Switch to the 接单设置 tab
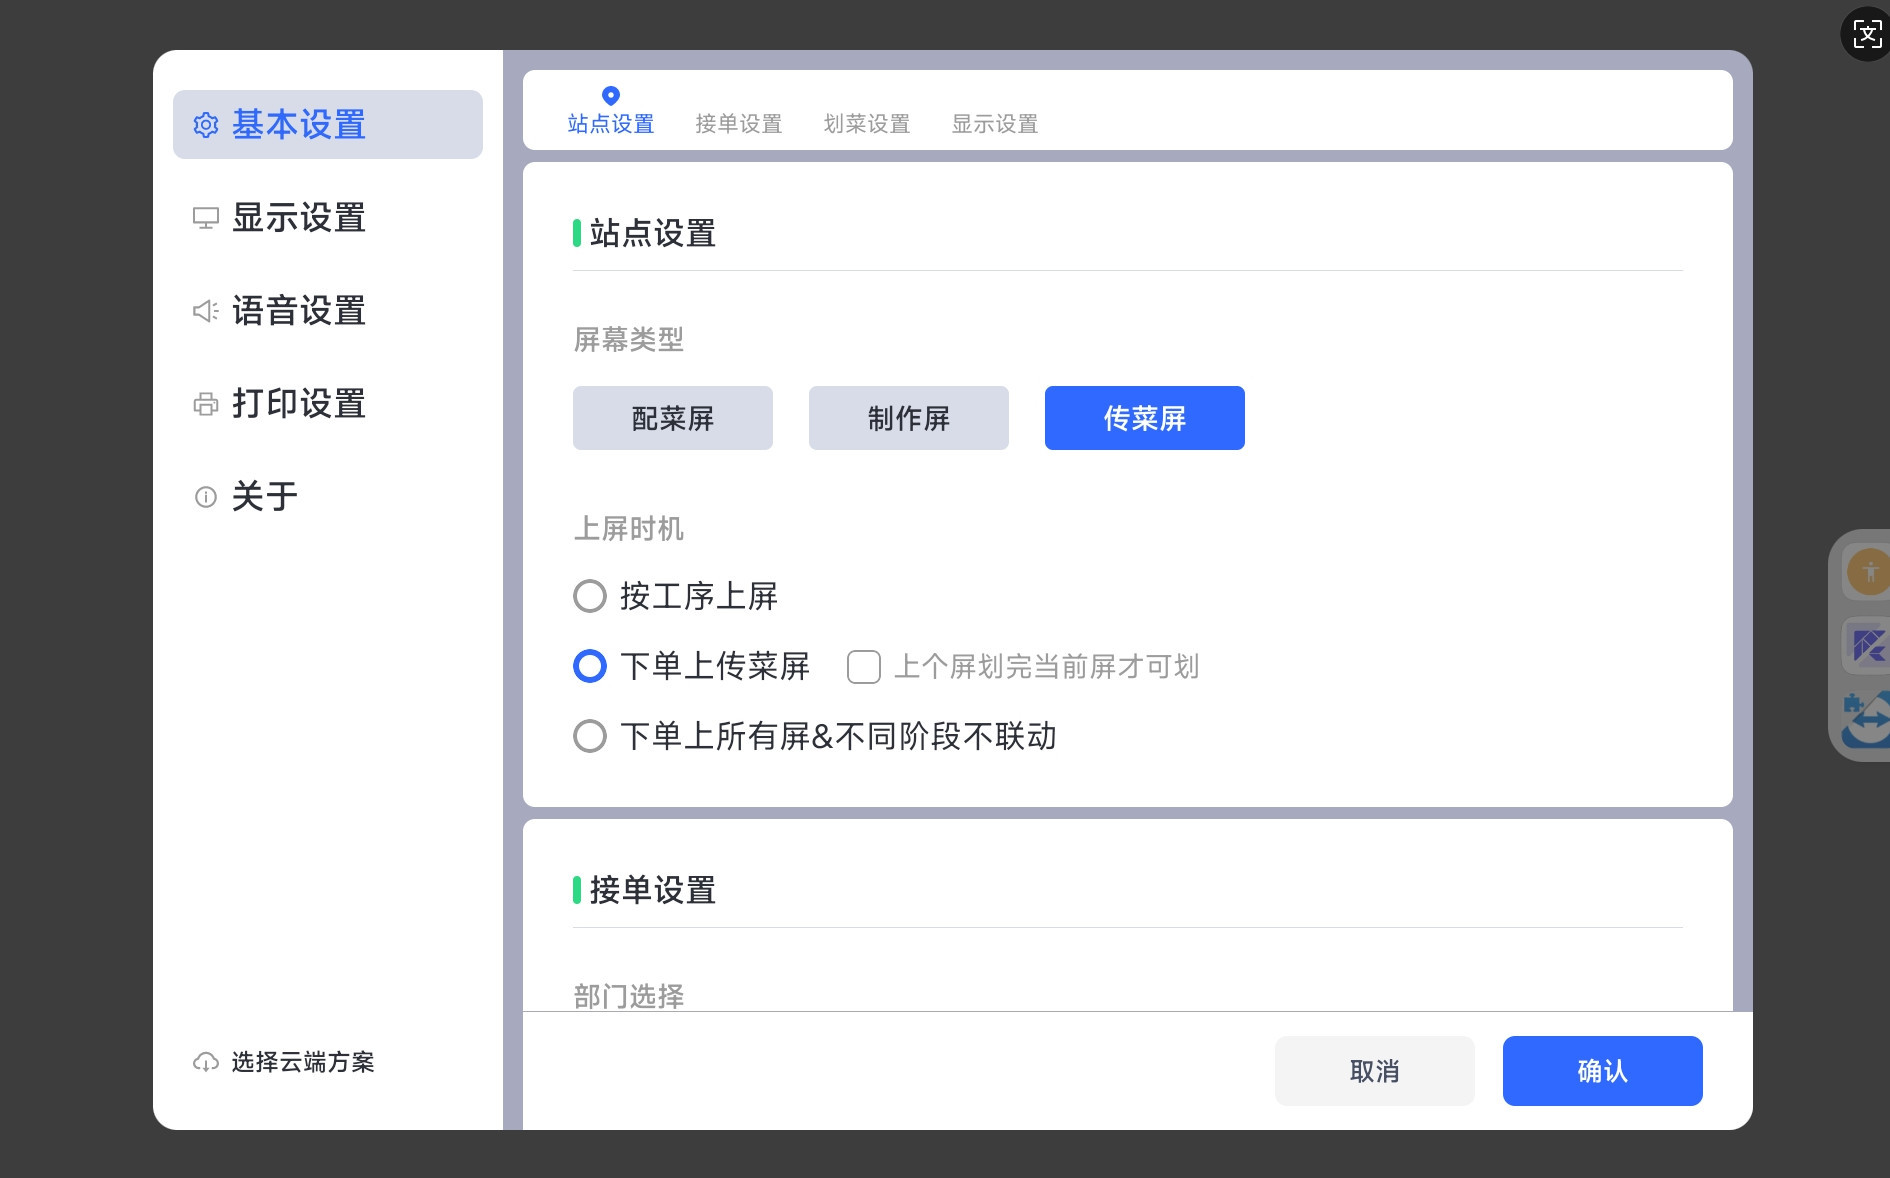The image size is (1890, 1178). [x=738, y=124]
